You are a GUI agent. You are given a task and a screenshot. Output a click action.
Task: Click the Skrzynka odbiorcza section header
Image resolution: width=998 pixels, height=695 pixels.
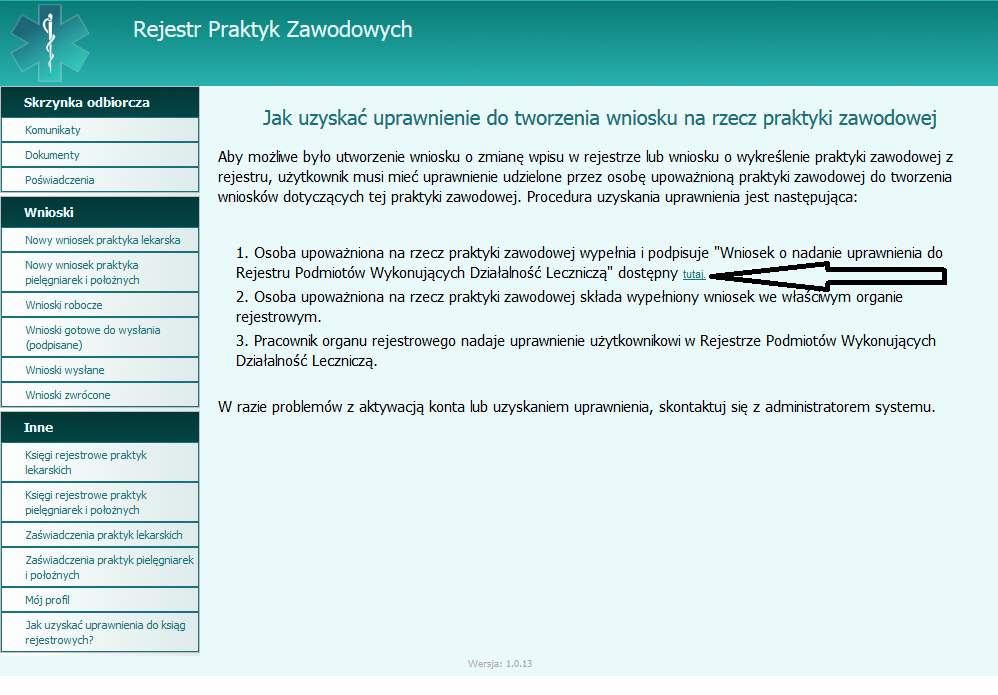[x=100, y=102]
